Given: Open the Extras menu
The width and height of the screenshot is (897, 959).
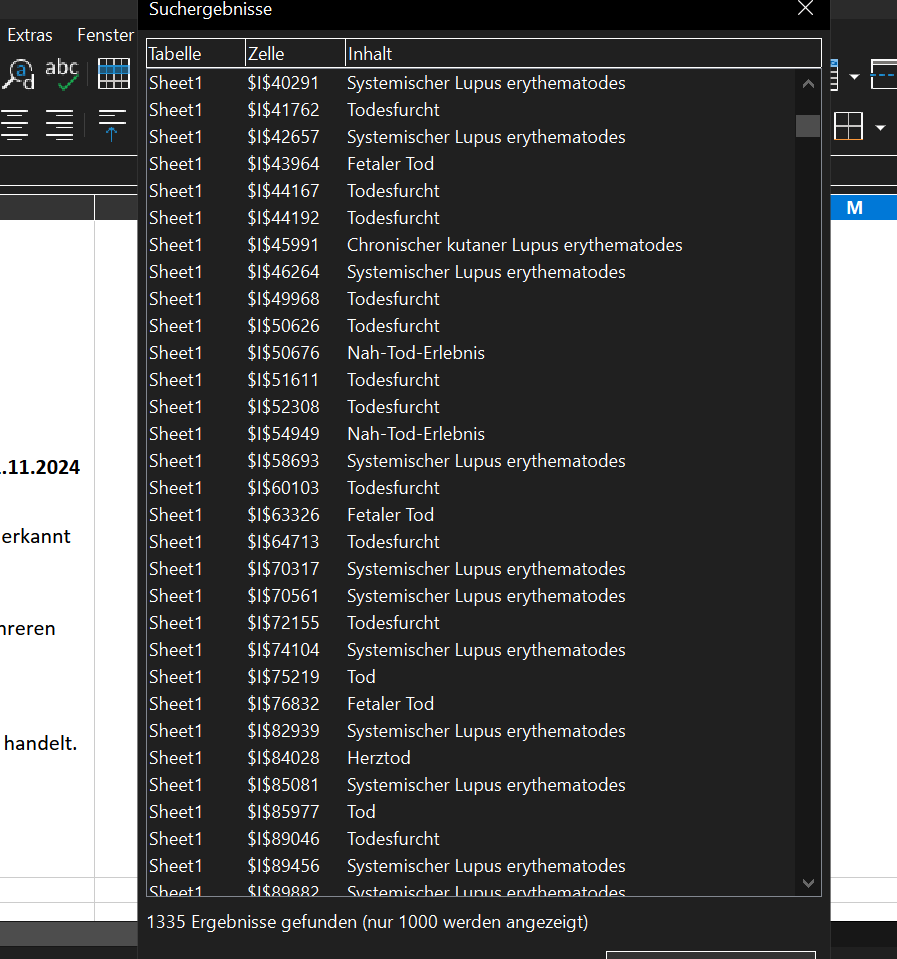Looking at the screenshot, I should 30,35.
